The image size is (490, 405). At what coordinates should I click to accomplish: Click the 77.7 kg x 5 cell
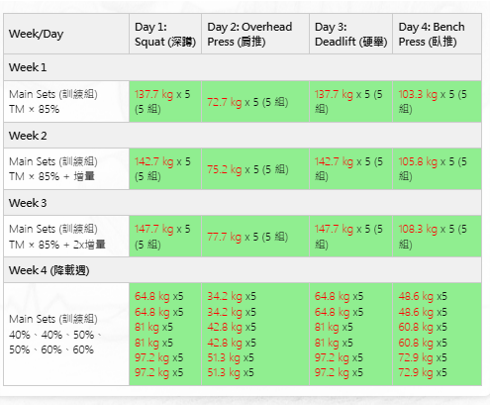pos(255,236)
